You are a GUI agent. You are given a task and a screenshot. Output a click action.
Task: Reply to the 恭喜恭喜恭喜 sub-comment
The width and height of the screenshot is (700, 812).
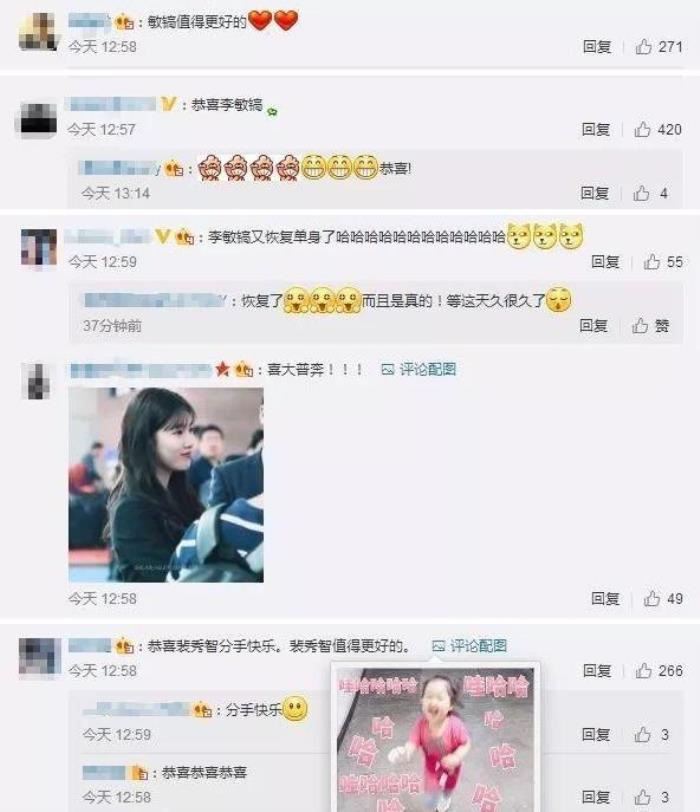[x=595, y=796]
